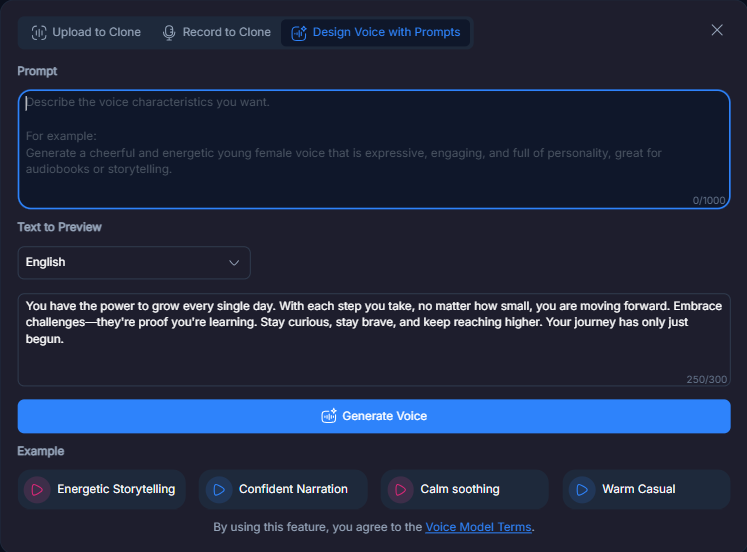Open the English language dropdown
The width and height of the screenshot is (747, 552).
(134, 262)
